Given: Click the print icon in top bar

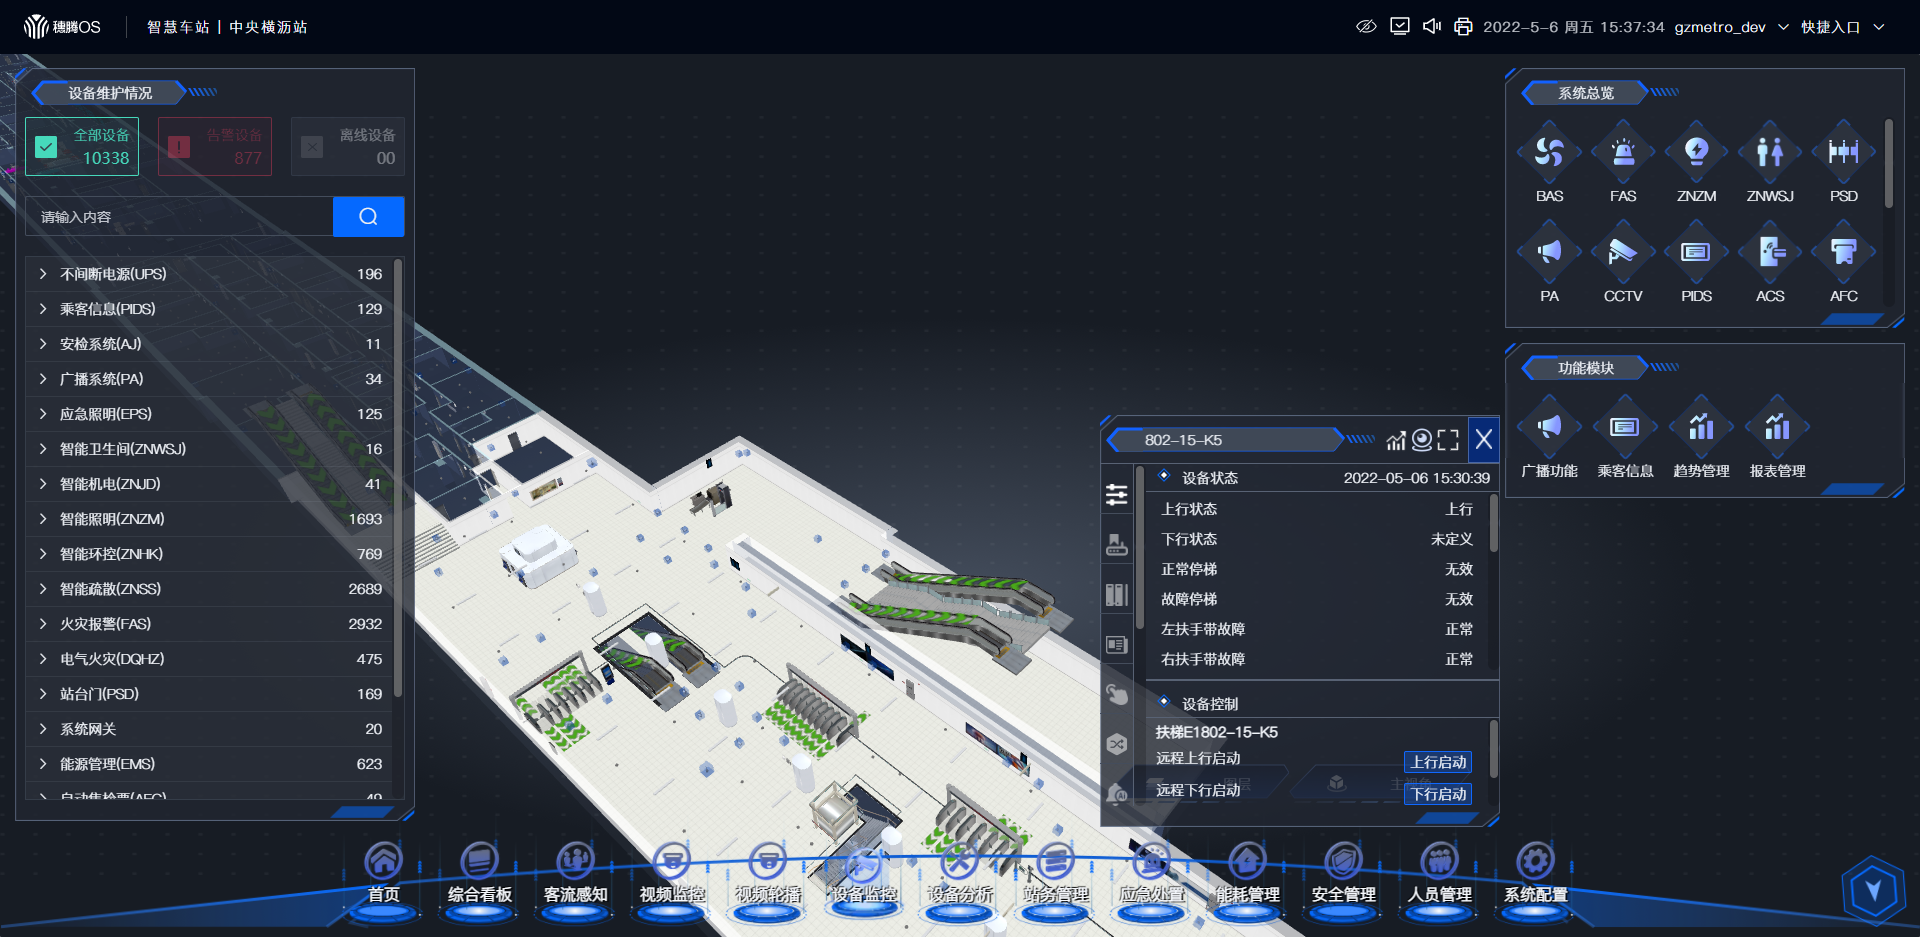Looking at the screenshot, I should click(1463, 26).
